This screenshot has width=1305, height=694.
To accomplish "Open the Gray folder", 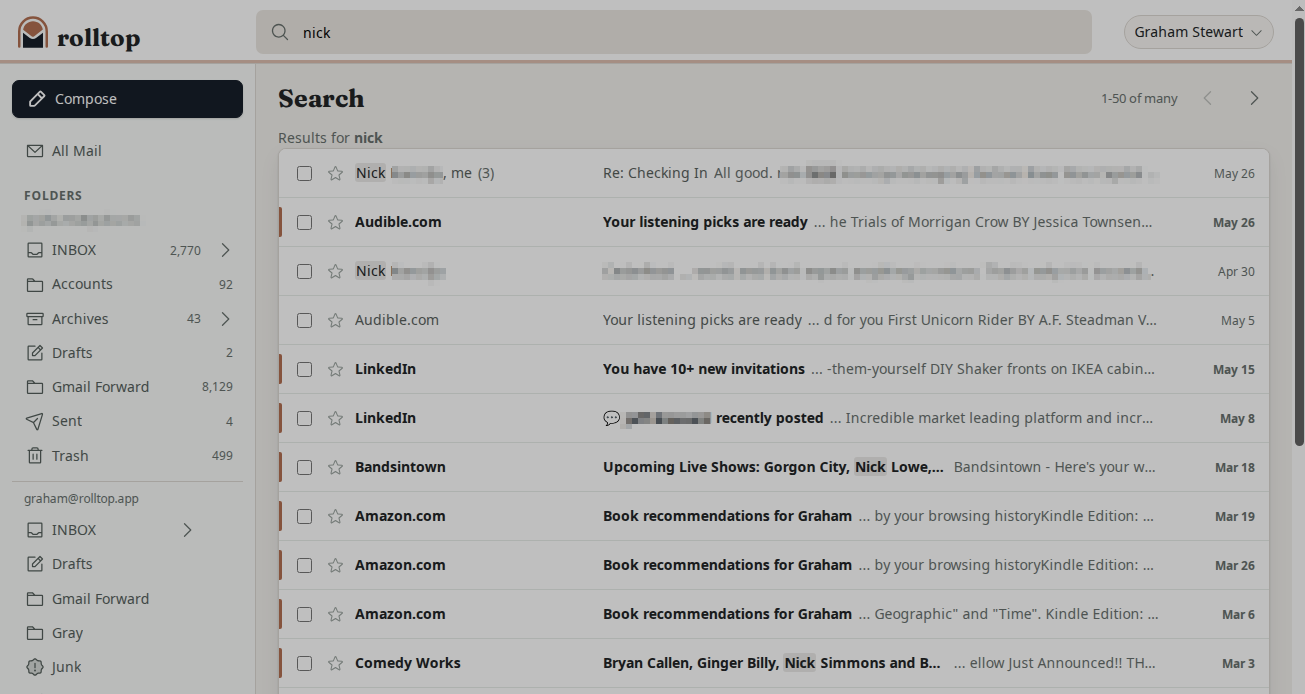I will point(127,633).
